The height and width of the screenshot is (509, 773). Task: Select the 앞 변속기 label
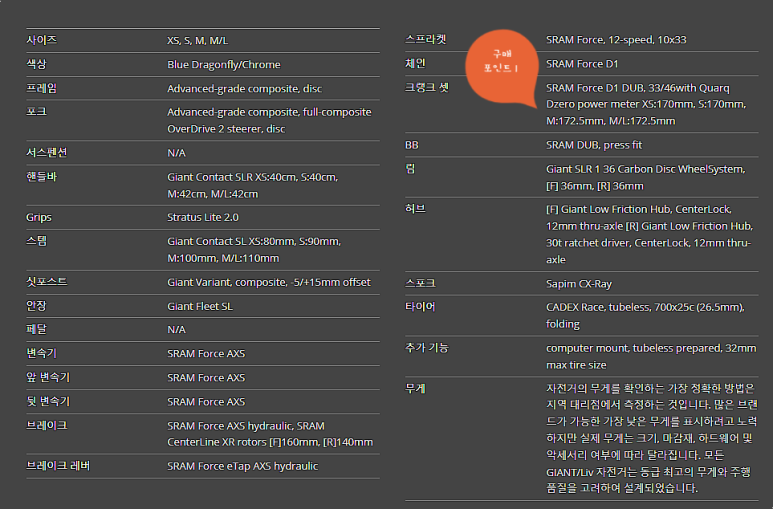point(48,377)
